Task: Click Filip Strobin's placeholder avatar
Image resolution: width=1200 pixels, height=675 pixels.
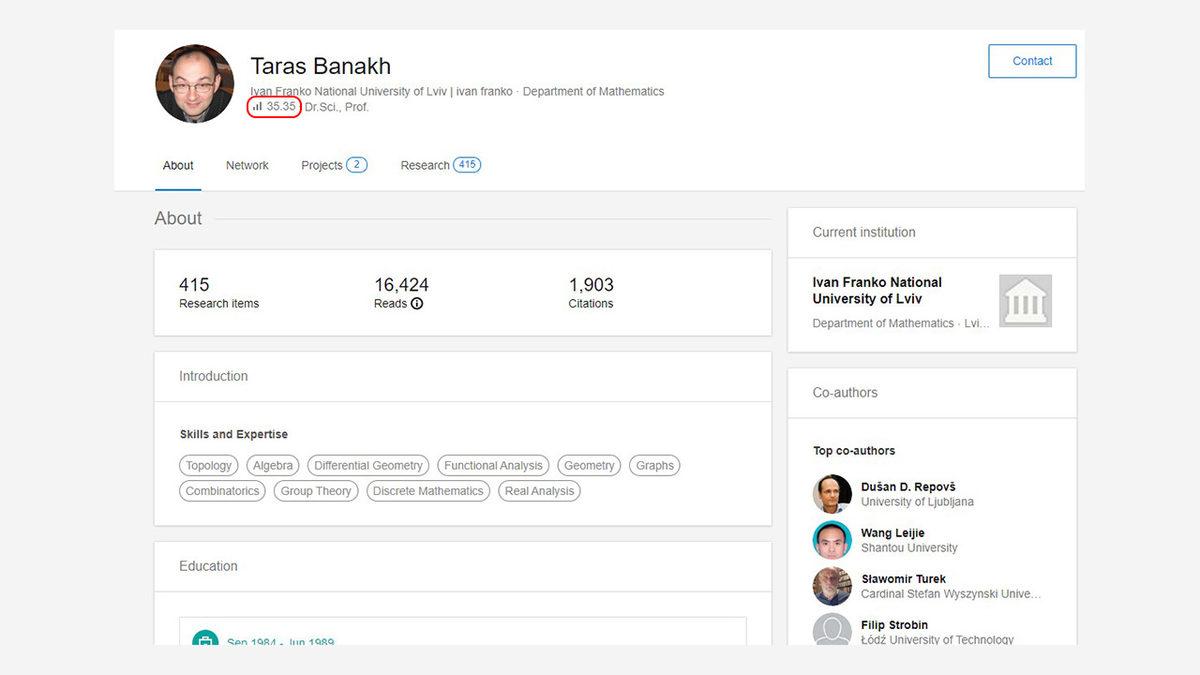Action: pos(833,630)
